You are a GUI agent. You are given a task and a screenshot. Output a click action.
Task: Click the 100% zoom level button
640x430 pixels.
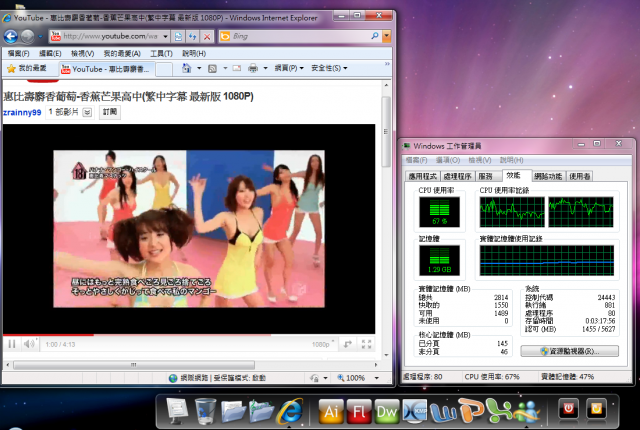(358, 378)
